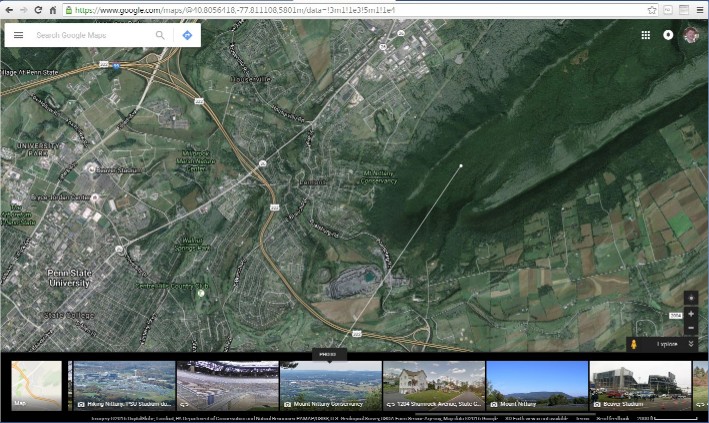
Task: Open directions with the blue arrow icon
Action: (x=187, y=35)
